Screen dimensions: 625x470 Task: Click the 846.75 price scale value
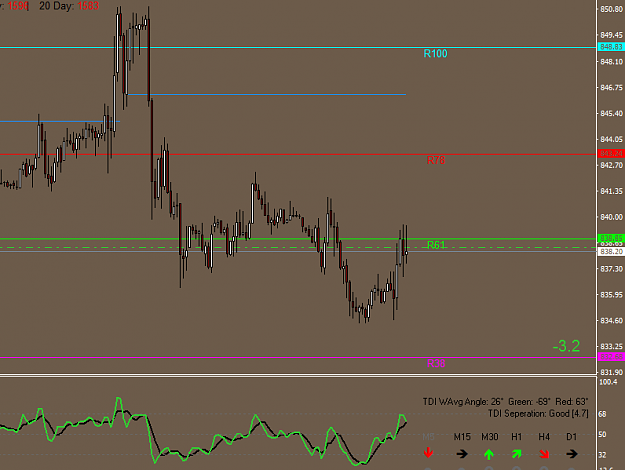coord(611,87)
